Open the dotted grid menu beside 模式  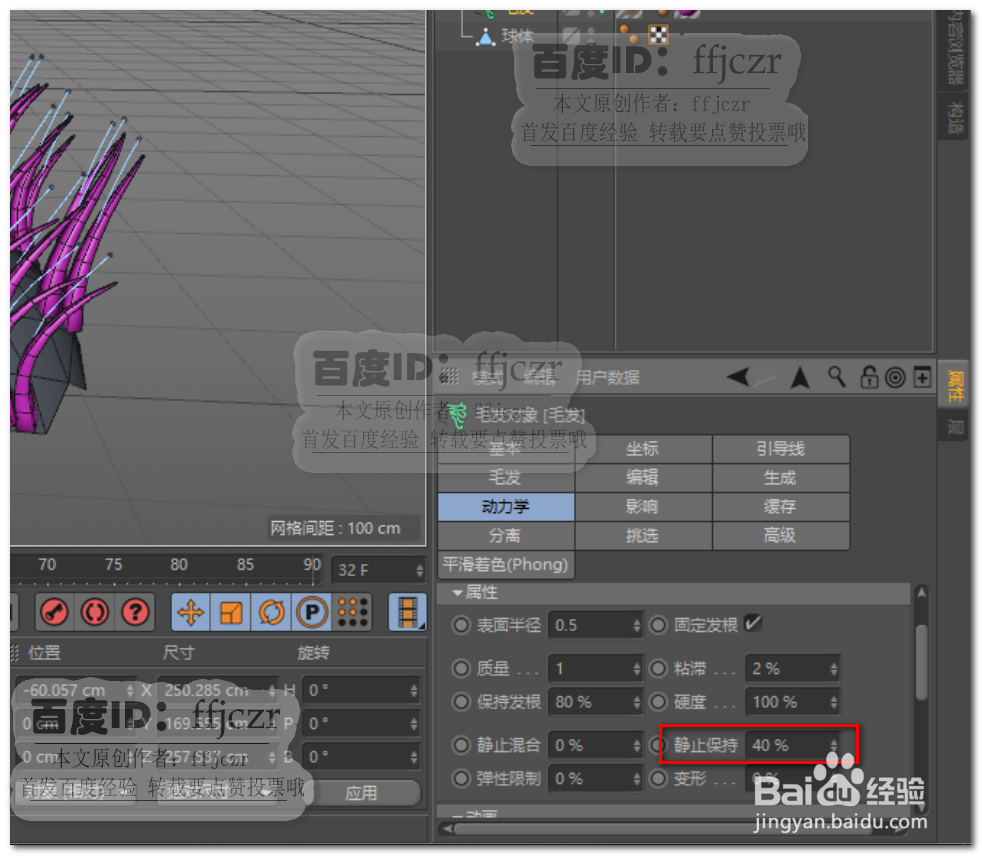(450, 377)
